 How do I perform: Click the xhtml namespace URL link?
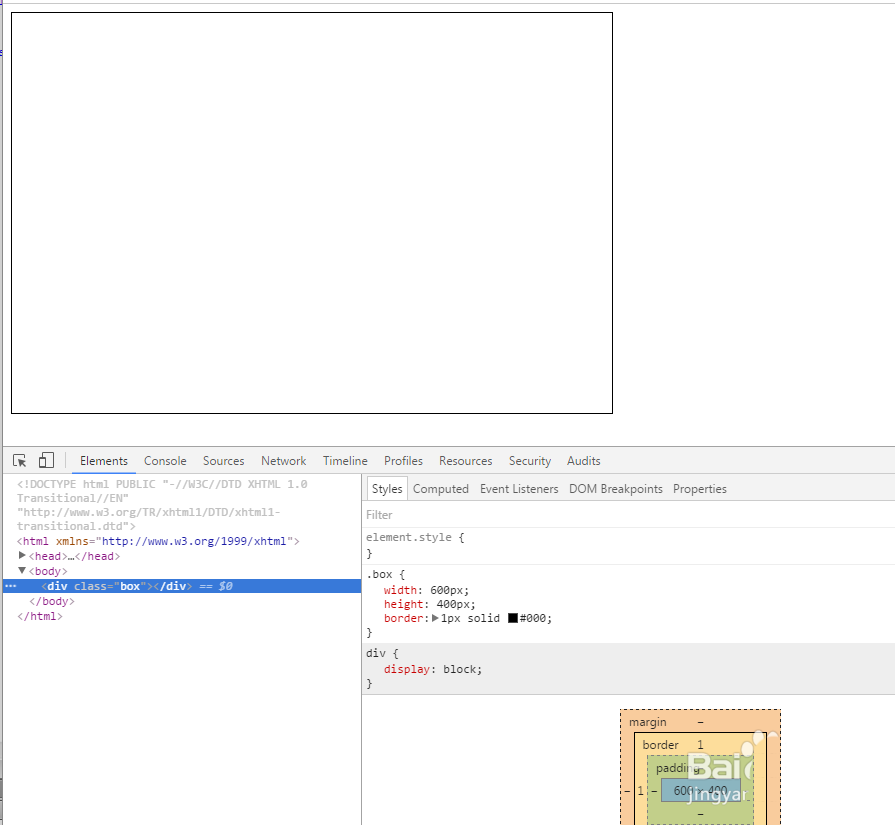(x=192, y=541)
